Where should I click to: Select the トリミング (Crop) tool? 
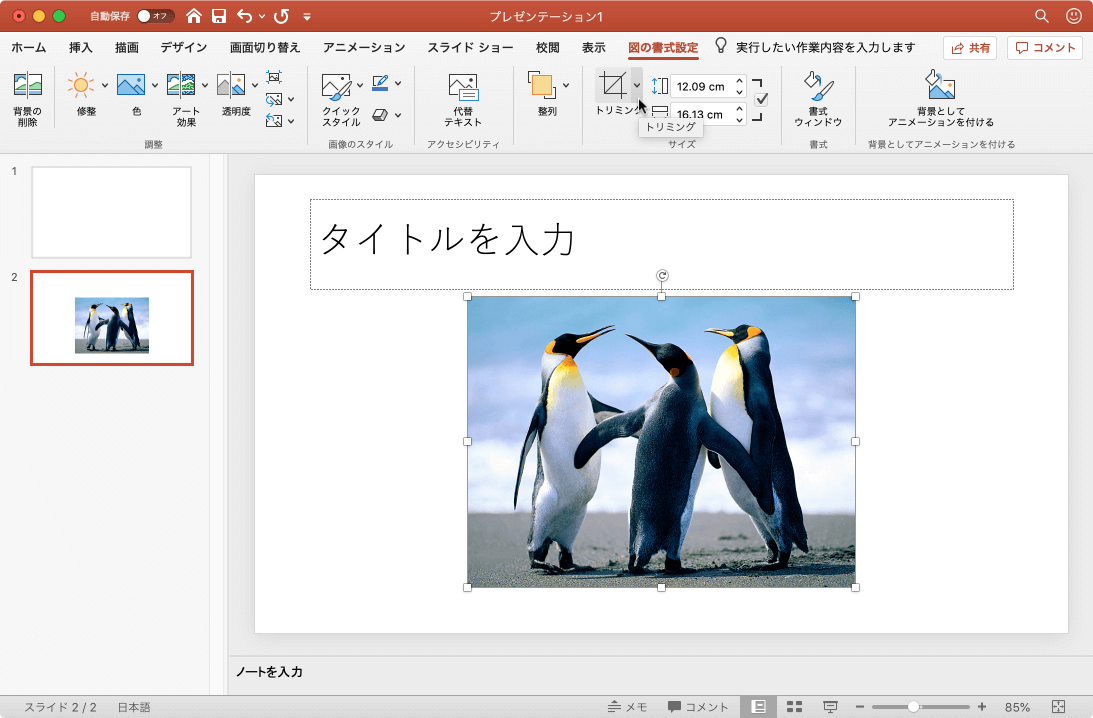[612, 86]
